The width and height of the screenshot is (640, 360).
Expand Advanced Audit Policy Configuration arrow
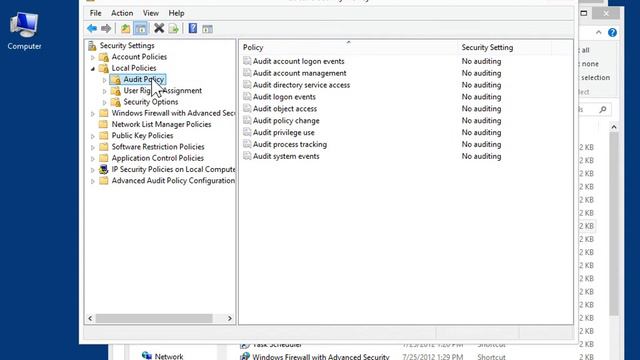93,181
